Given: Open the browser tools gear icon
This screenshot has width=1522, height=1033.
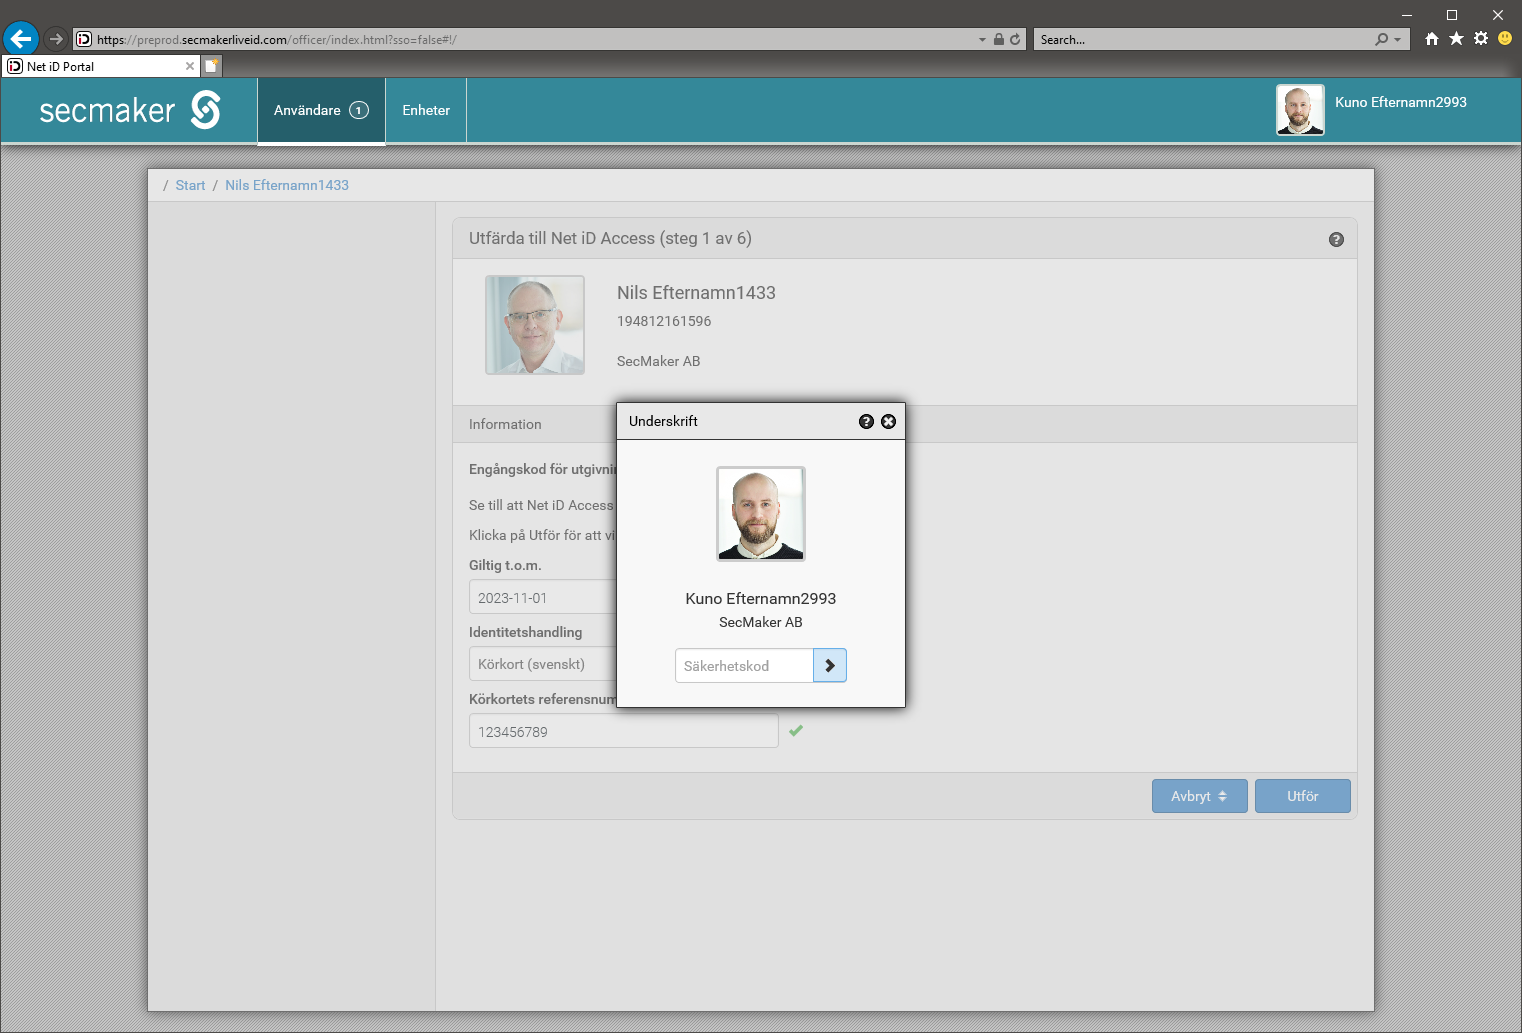Looking at the screenshot, I should (1481, 39).
